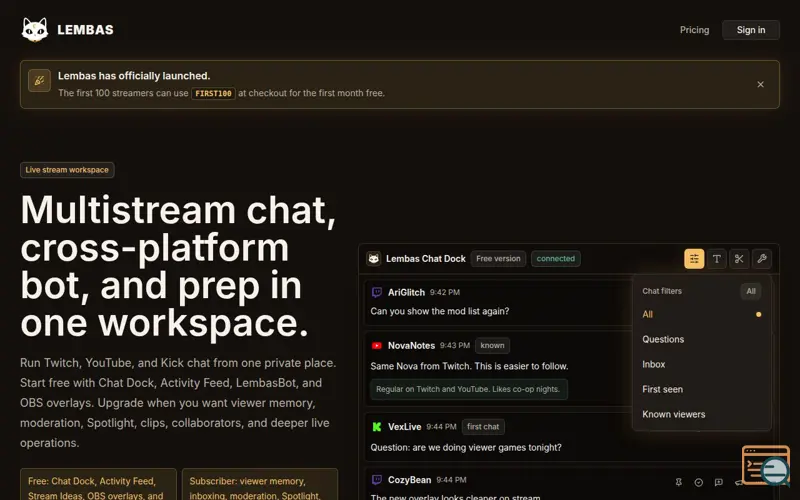Click the Chat filters heading
Image resolution: width=800 pixels, height=500 pixels.
pyautogui.click(x=662, y=291)
